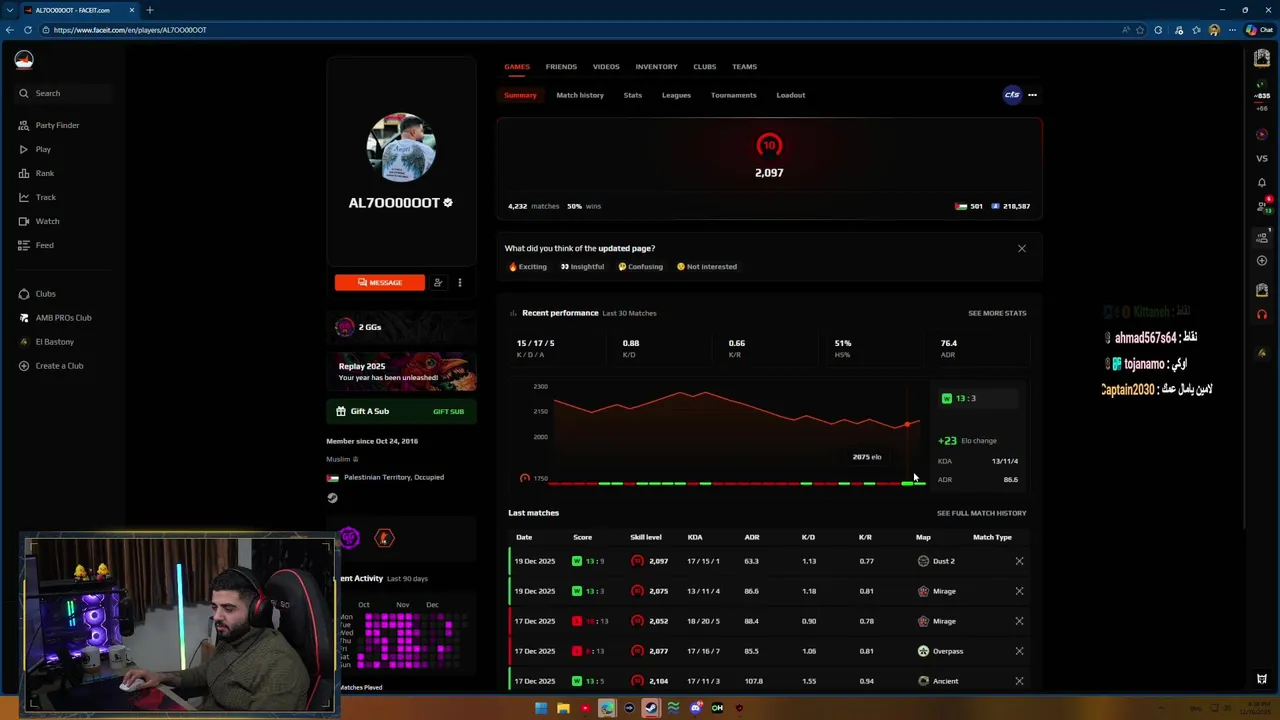Click Create a Club
This screenshot has height=720, width=1280.
tap(51, 366)
